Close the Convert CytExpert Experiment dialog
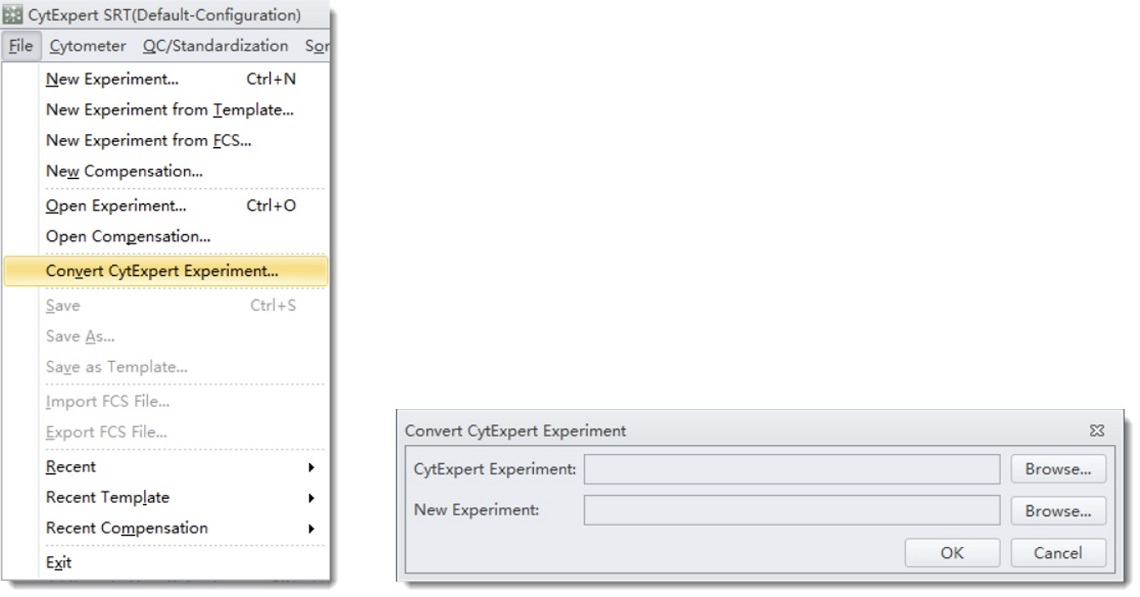 (1097, 430)
